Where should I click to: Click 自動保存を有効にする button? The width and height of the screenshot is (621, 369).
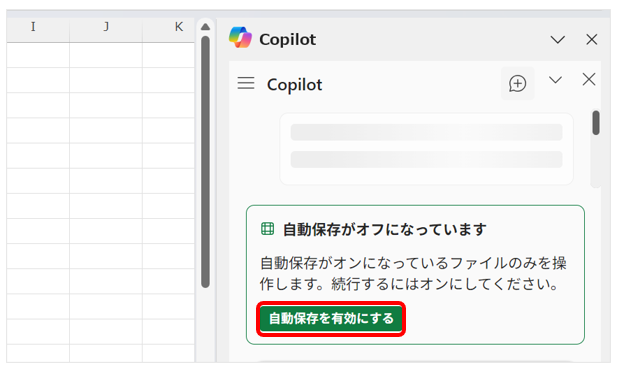pos(331,319)
